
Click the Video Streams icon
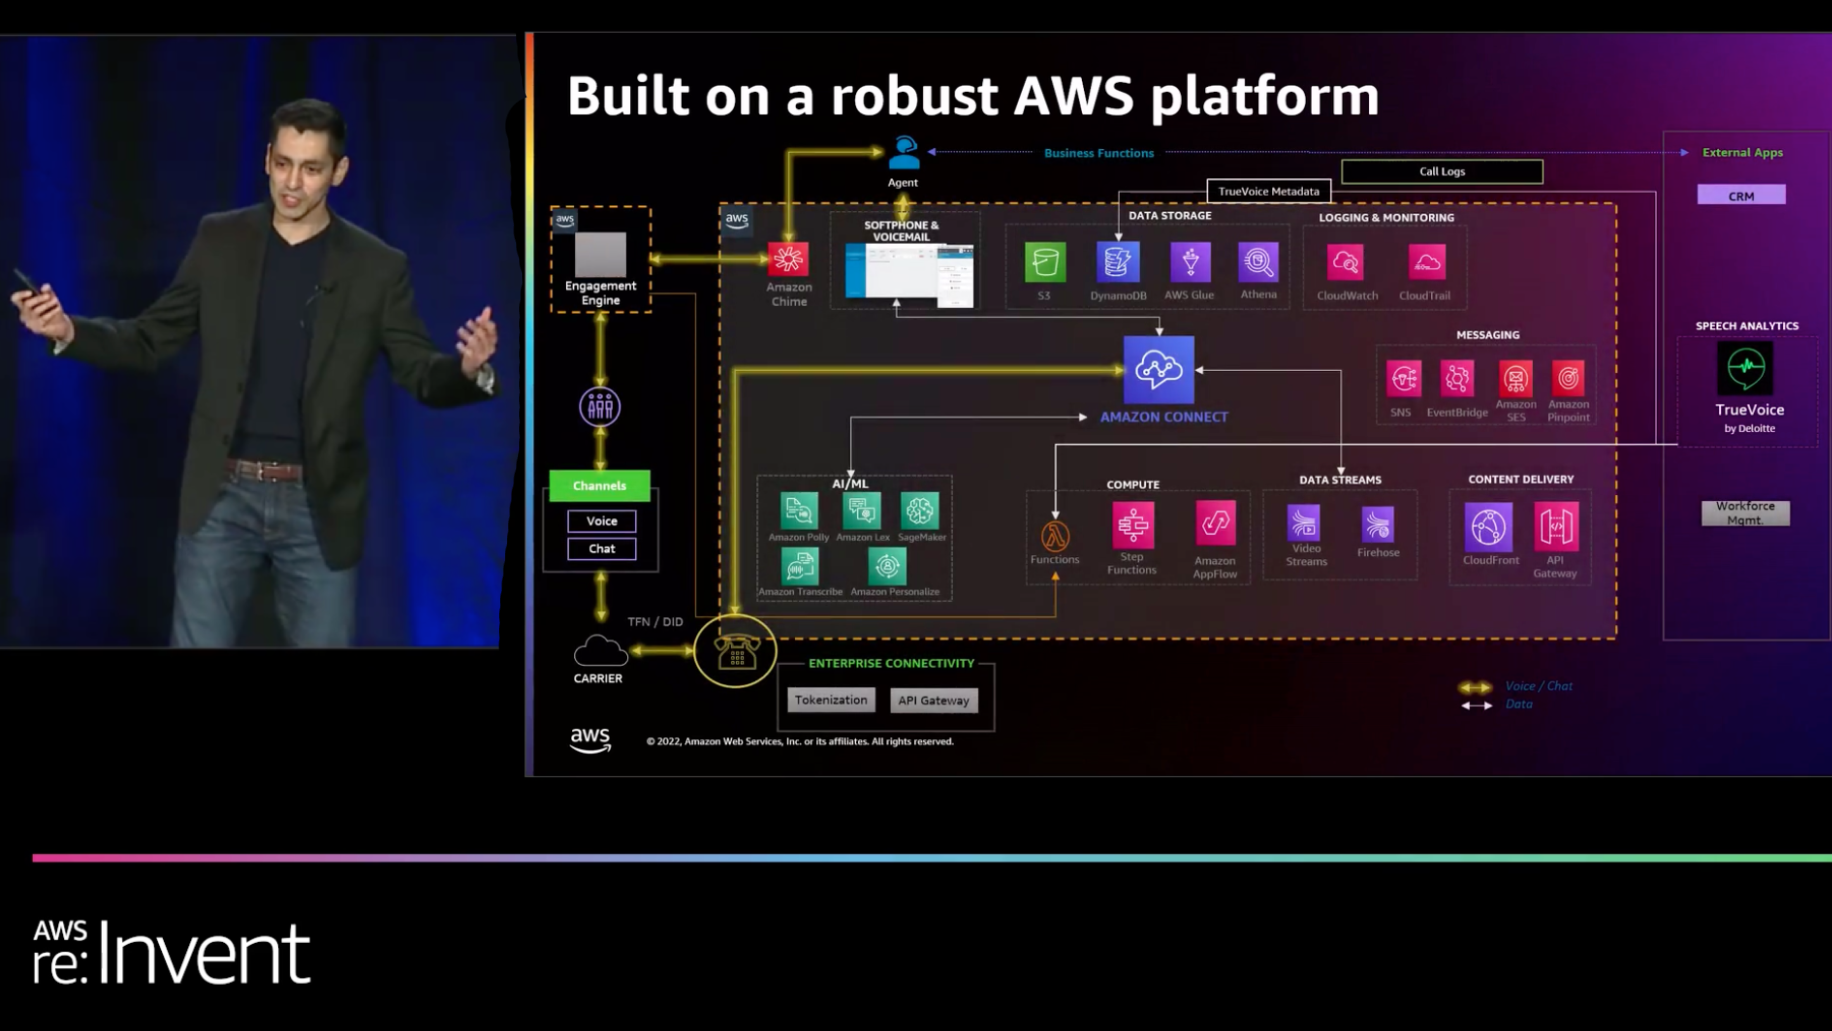click(x=1303, y=523)
